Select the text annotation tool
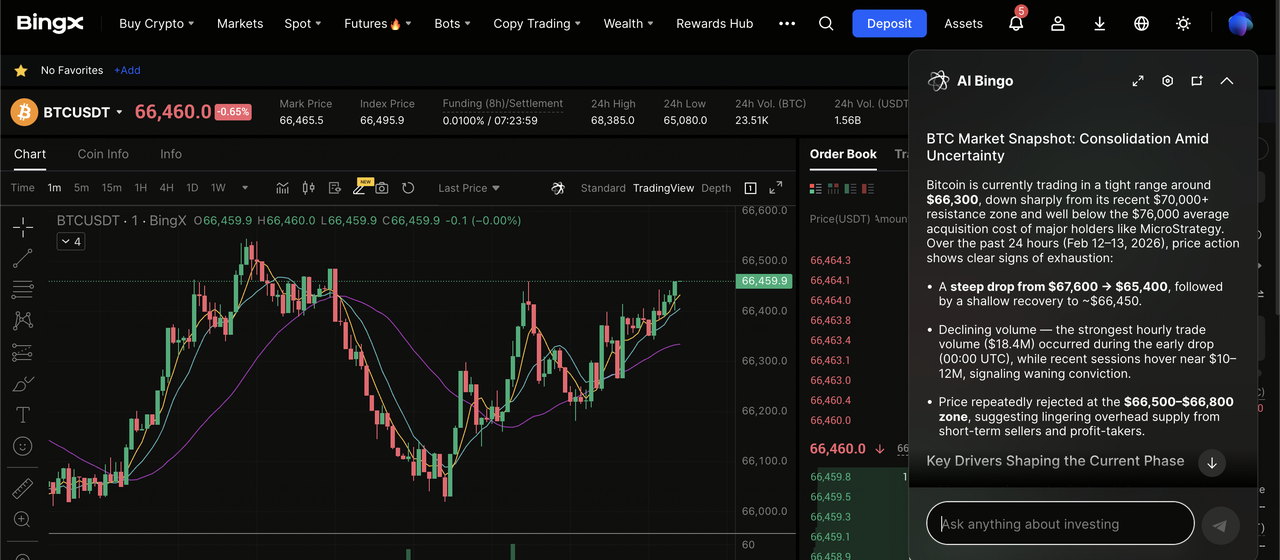The image size is (1280, 560). [22, 415]
